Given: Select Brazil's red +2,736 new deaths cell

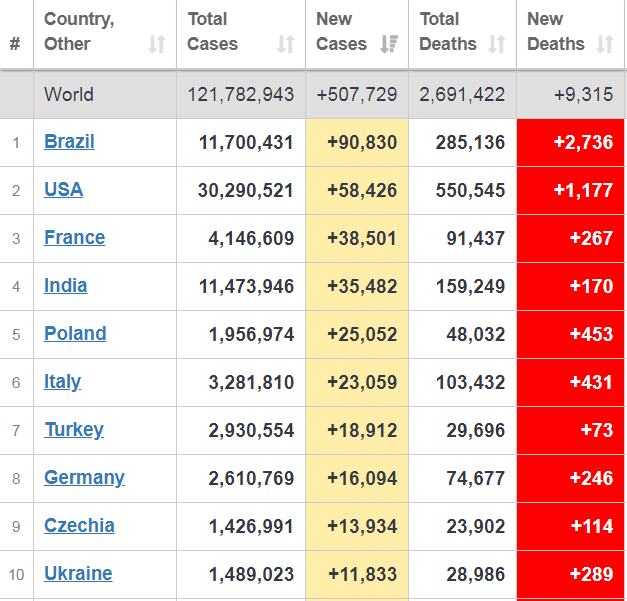Looking at the screenshot, I should [571, 142].
